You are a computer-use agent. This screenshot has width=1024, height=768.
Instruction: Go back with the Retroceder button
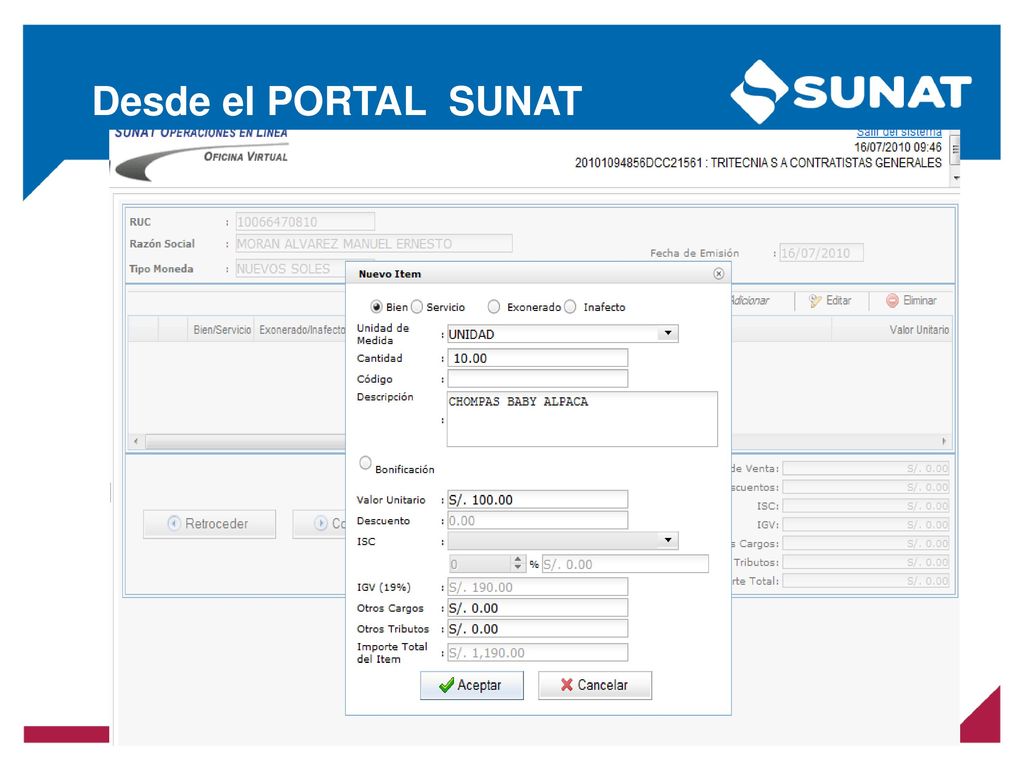tap(209, 524)
